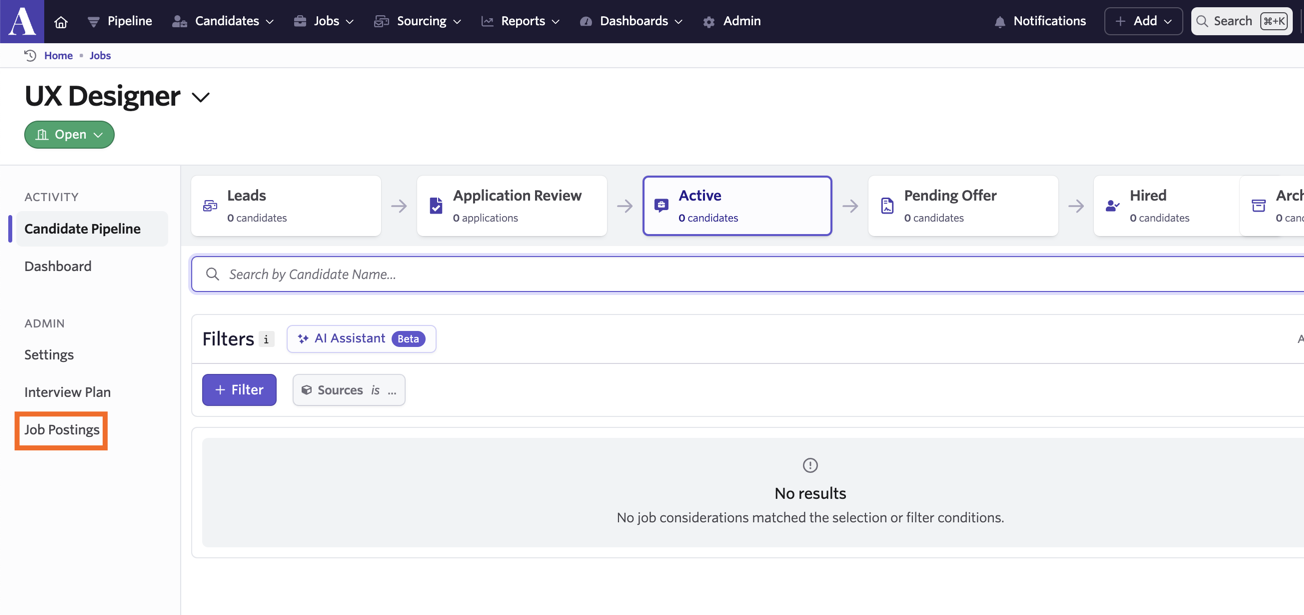Expand the Candidates menu

click(223, 21)
